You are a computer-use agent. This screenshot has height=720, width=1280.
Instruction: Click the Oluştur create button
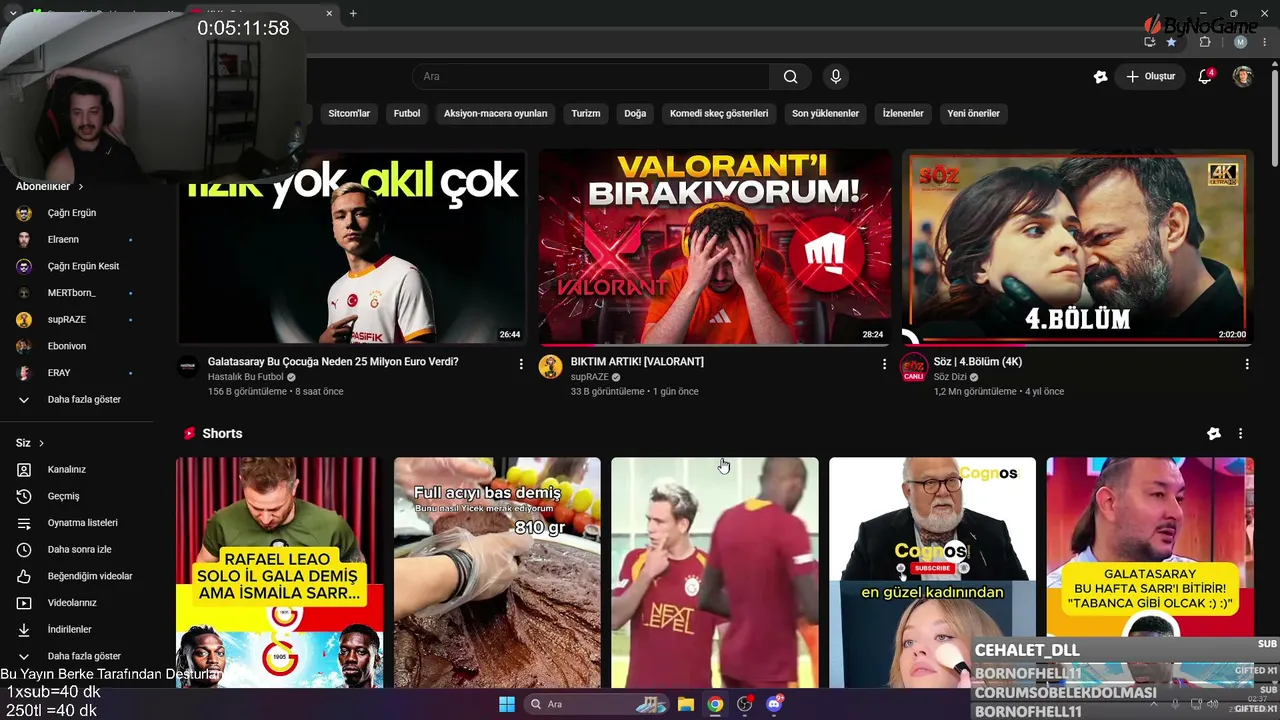1151,77
